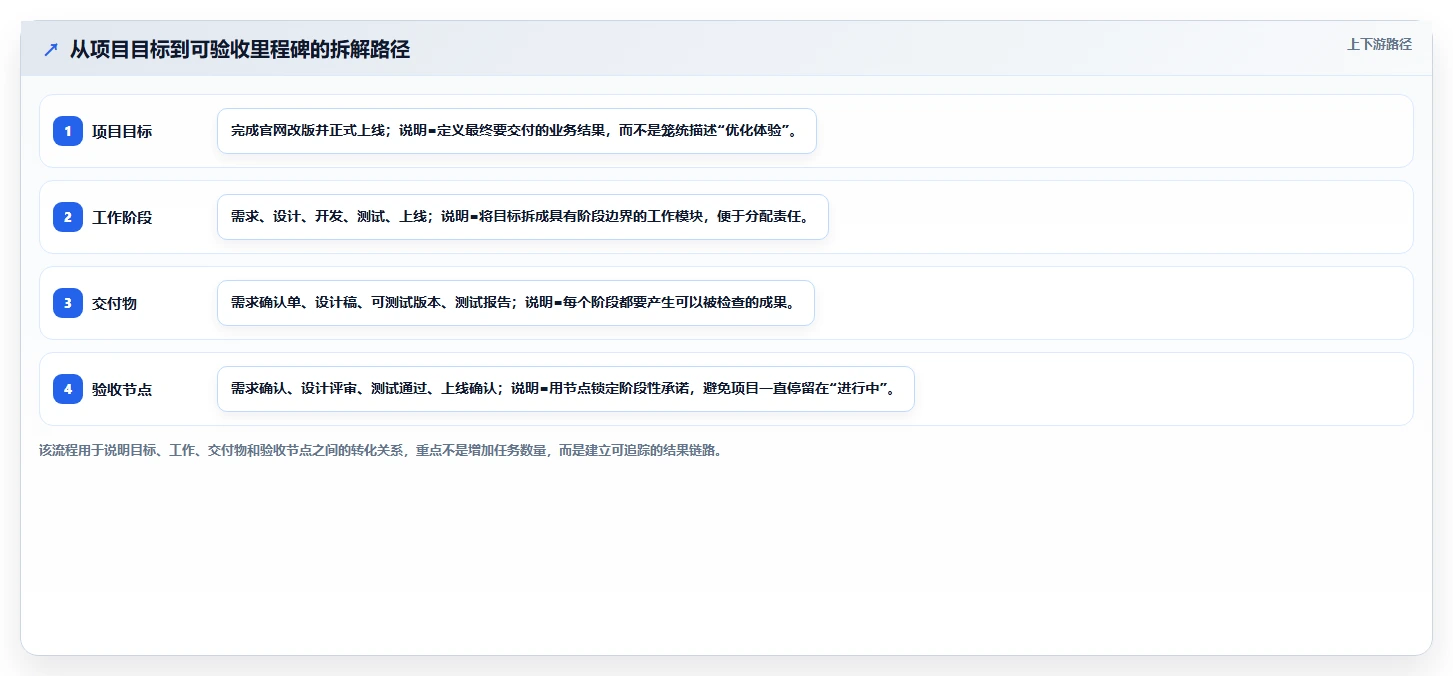The image size is (1453, 676).
Task: Click the description box starting 需求确认、设计评审
Action: click(x=566, y=389)
